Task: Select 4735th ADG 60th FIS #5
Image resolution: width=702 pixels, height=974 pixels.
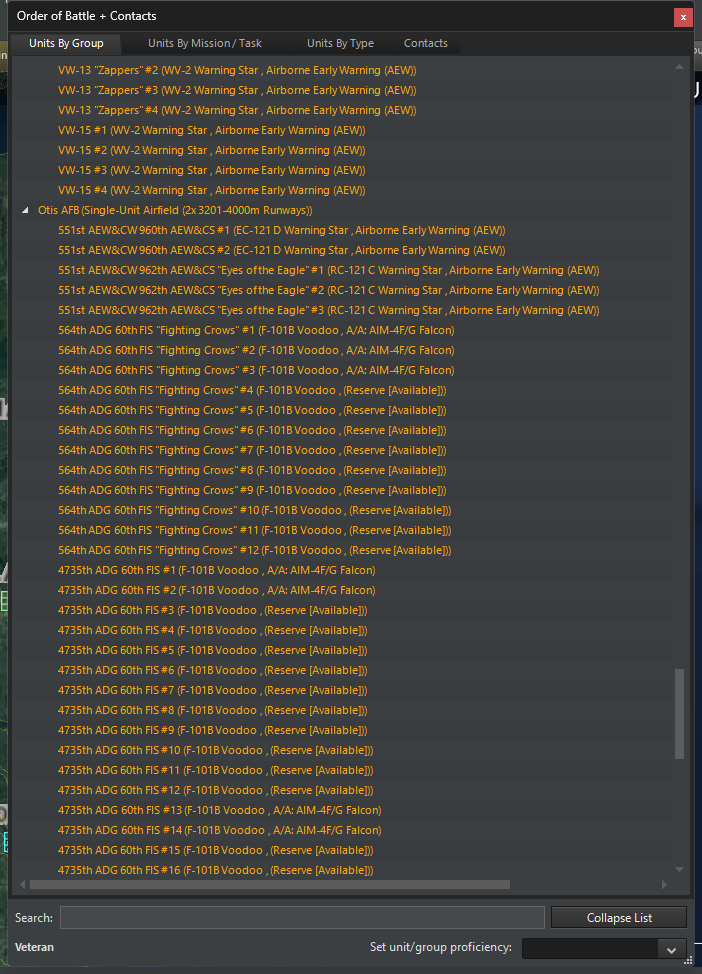Action: click(x=213, y=650)
